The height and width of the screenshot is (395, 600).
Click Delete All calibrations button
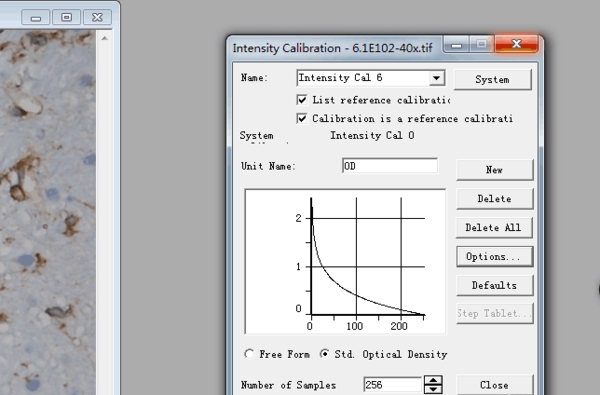(494, 228)
